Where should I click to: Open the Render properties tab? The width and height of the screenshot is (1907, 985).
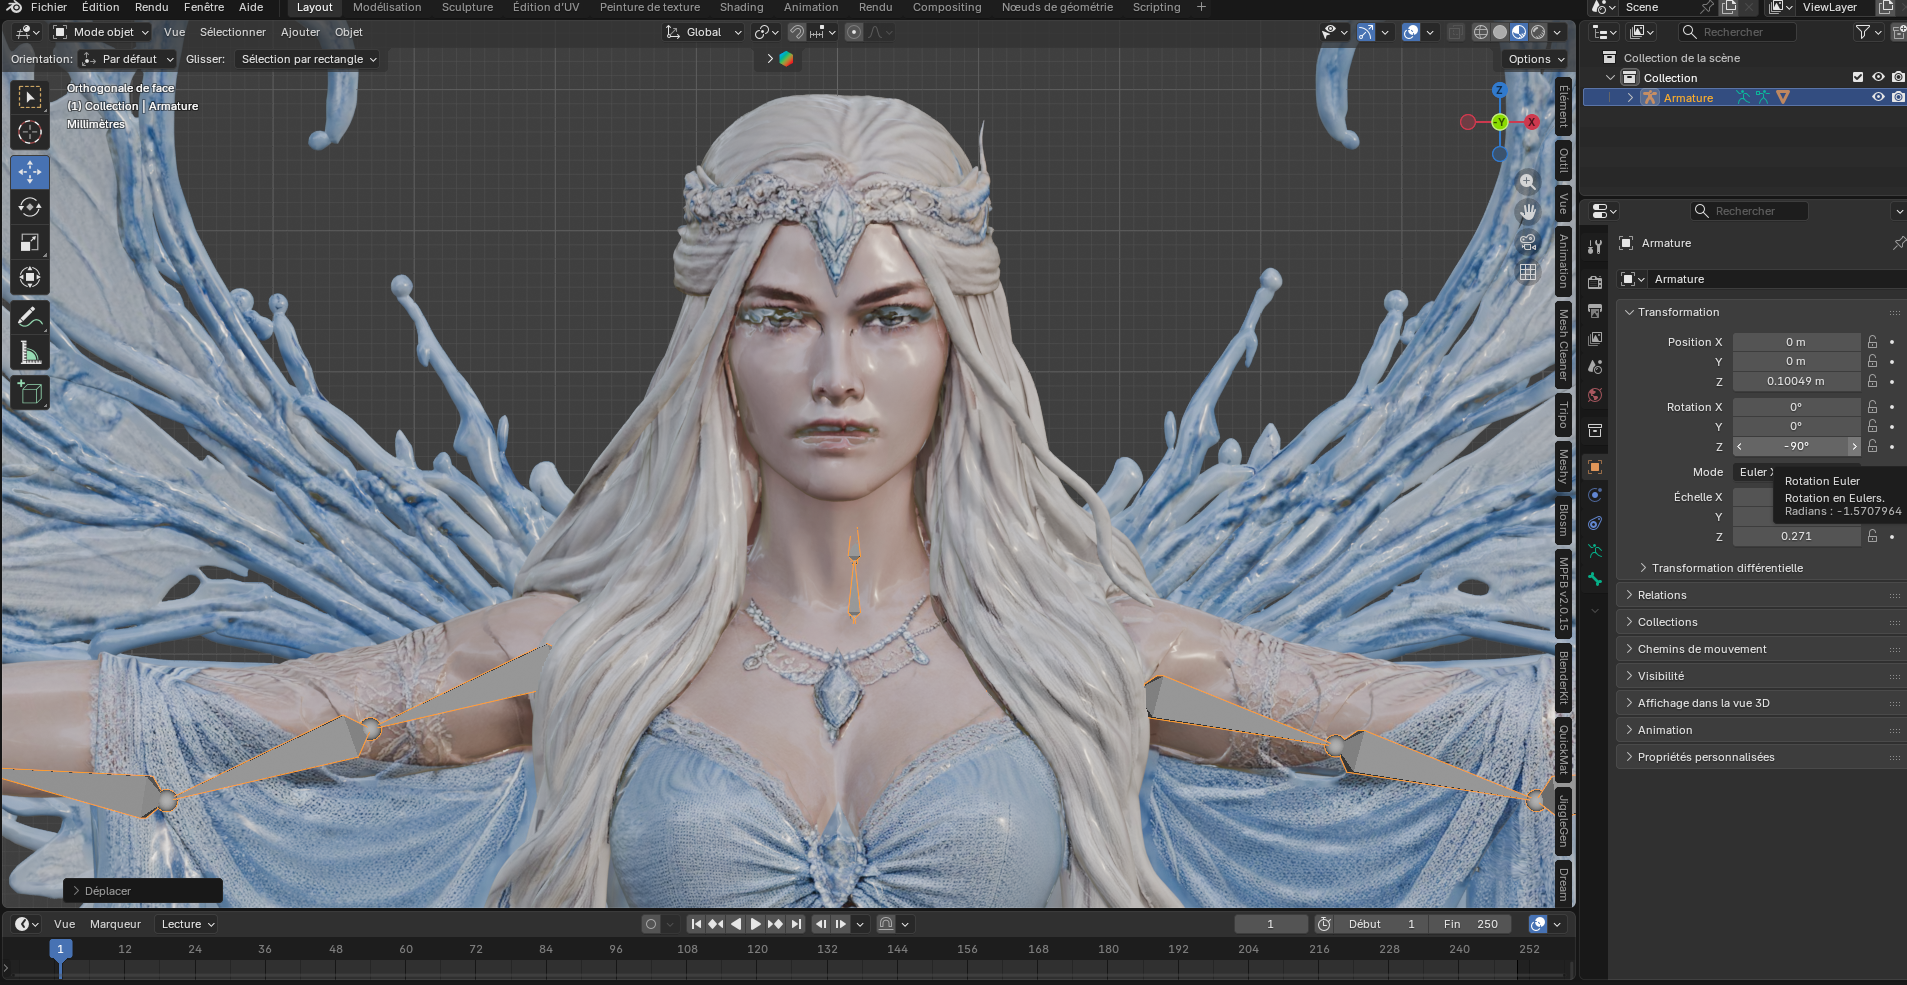coord(1595,283)
